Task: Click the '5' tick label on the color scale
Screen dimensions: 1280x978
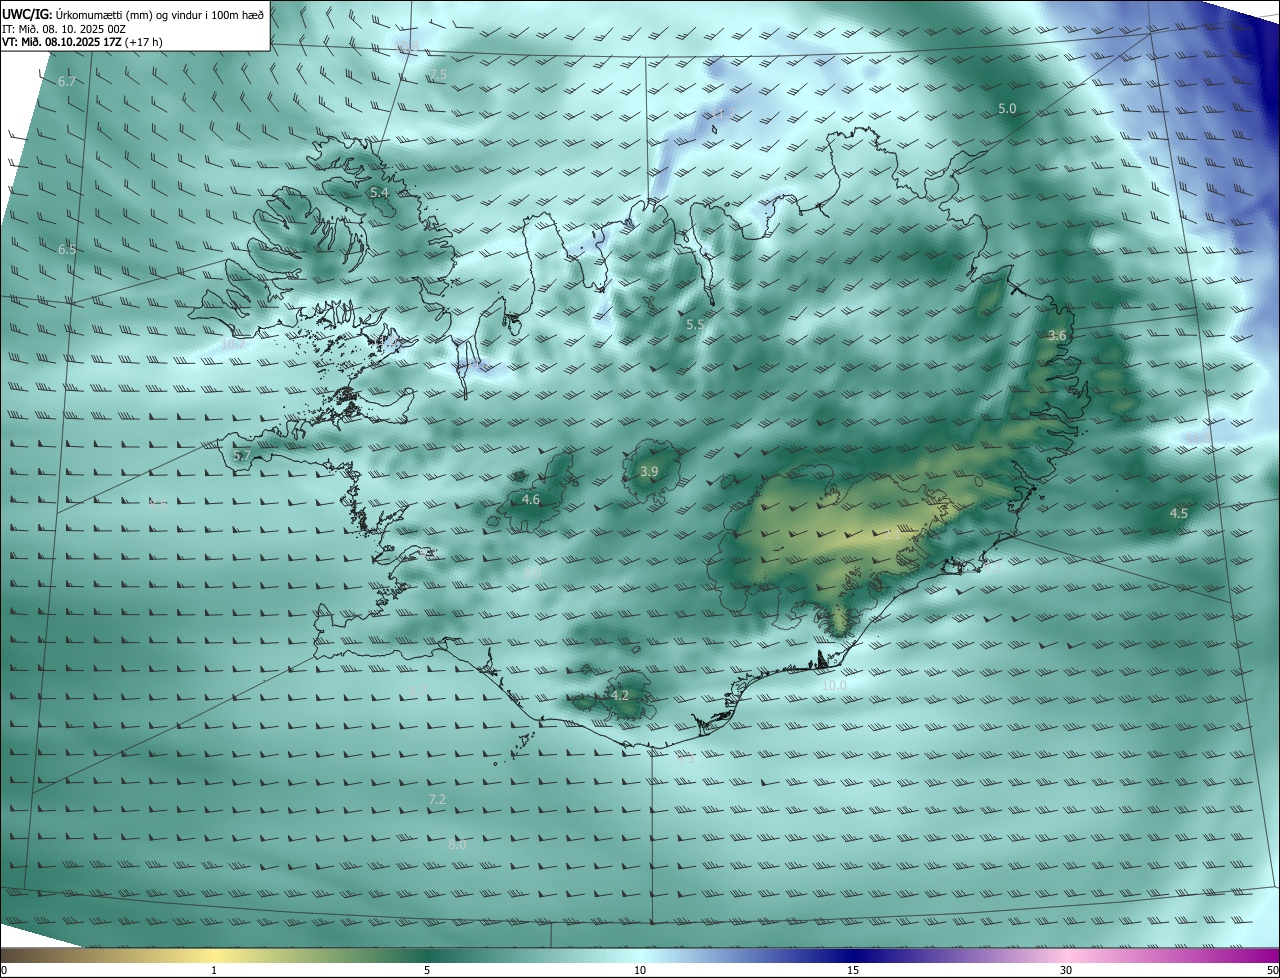Action: point(427,970)
